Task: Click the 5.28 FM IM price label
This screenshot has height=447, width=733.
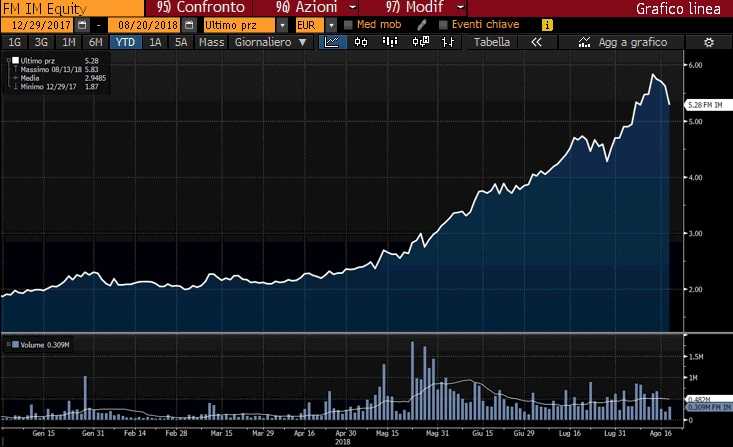Action: pyautogui.click(x=708, y=105)
